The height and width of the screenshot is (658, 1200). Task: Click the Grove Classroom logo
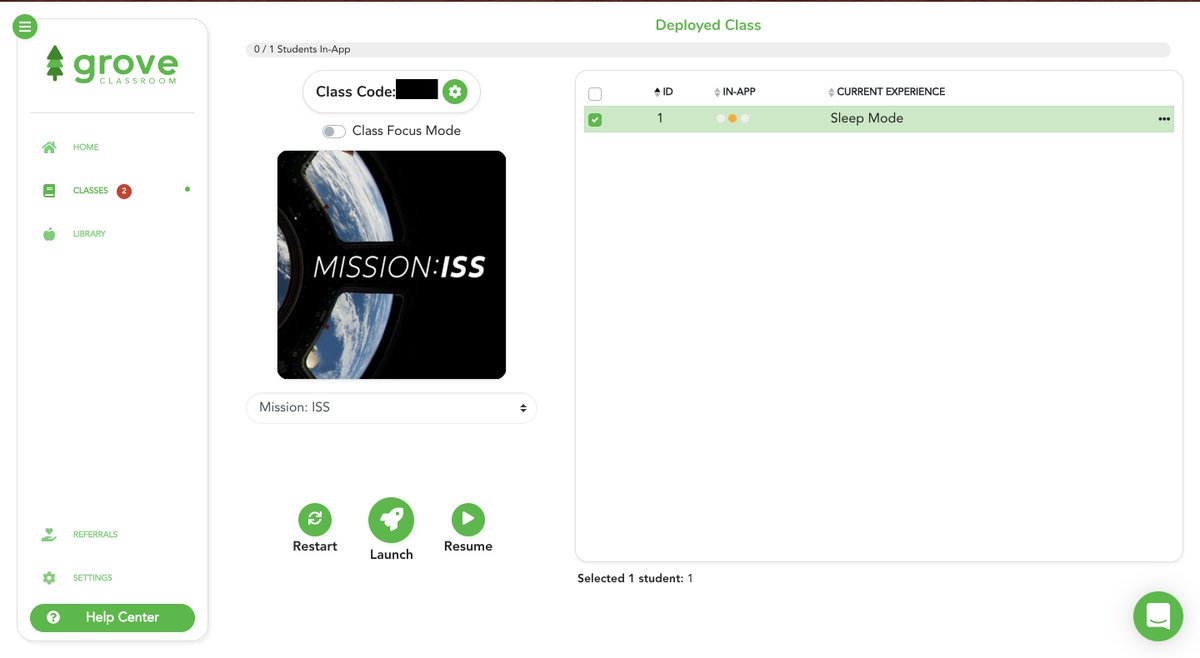pyautogui.click(x=112, y=66)
